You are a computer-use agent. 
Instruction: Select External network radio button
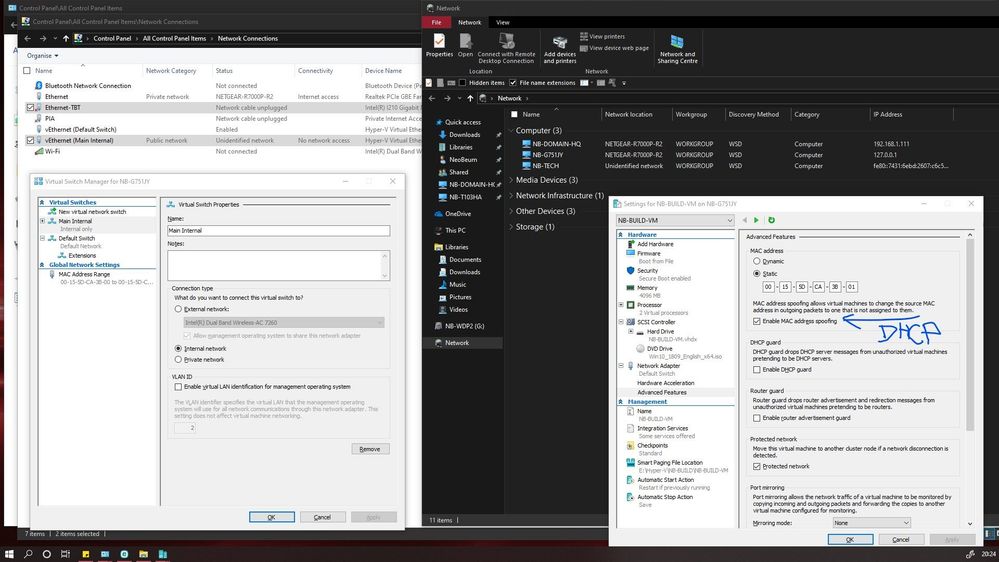[178, 309]
